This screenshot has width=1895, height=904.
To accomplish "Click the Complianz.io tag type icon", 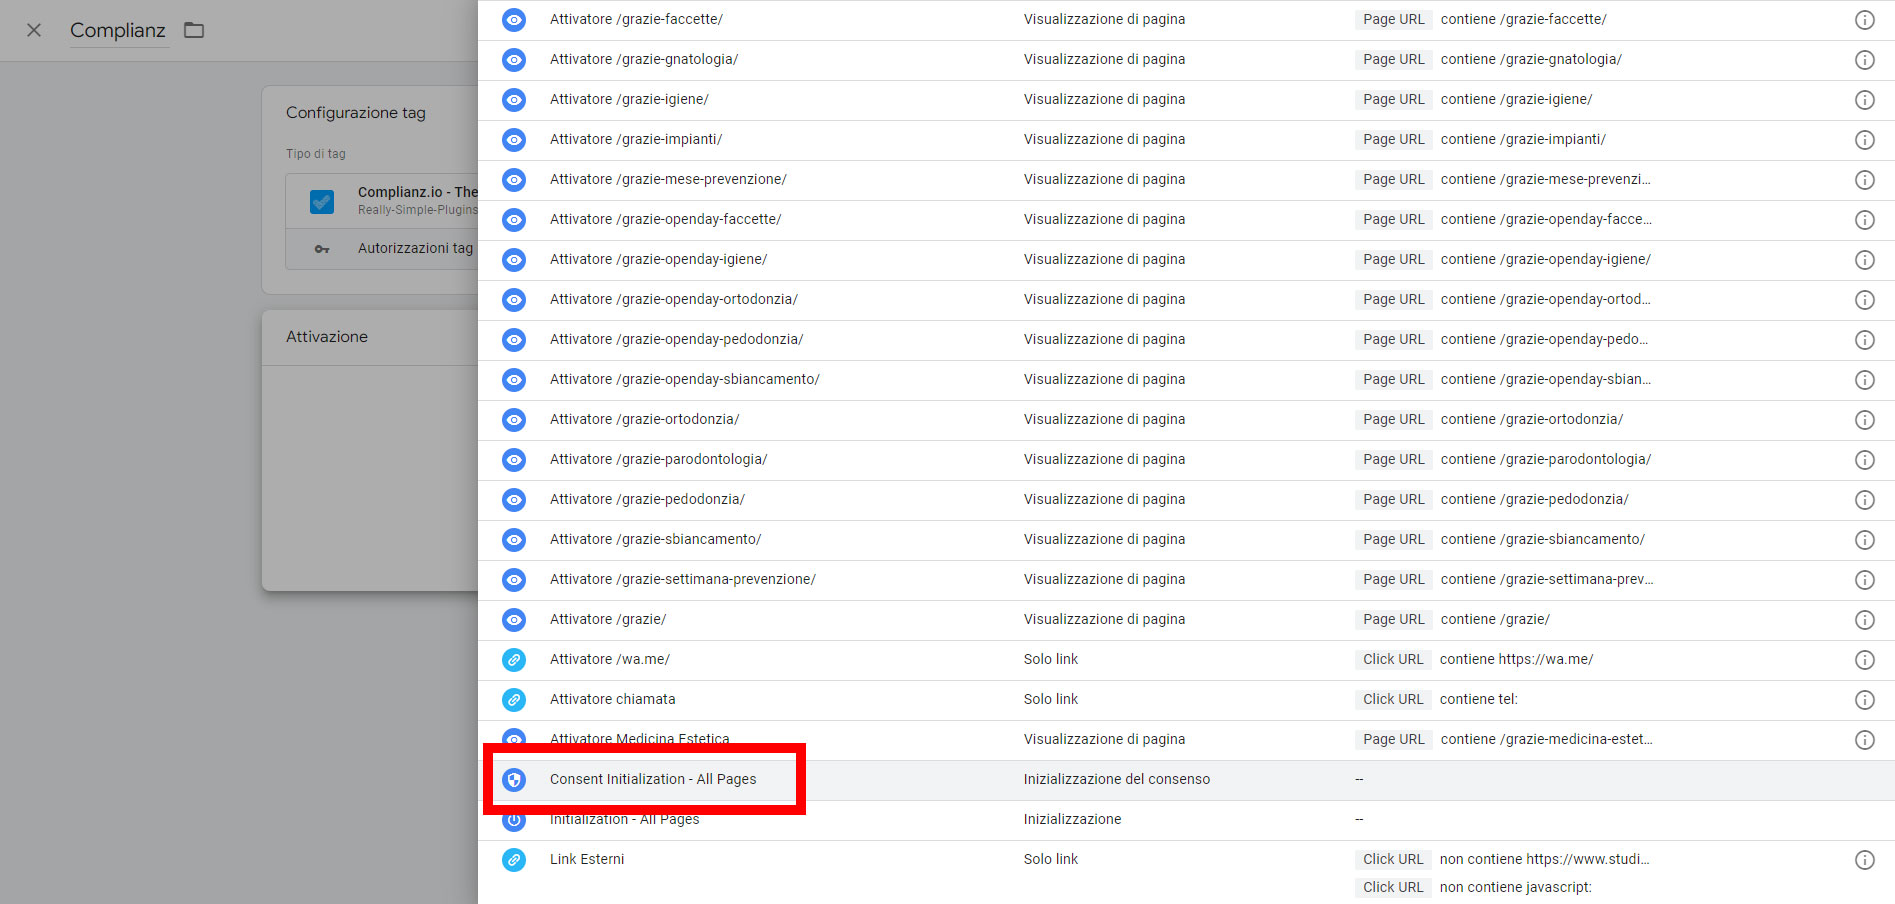I will pyautogui.click(x=322, y=201).
